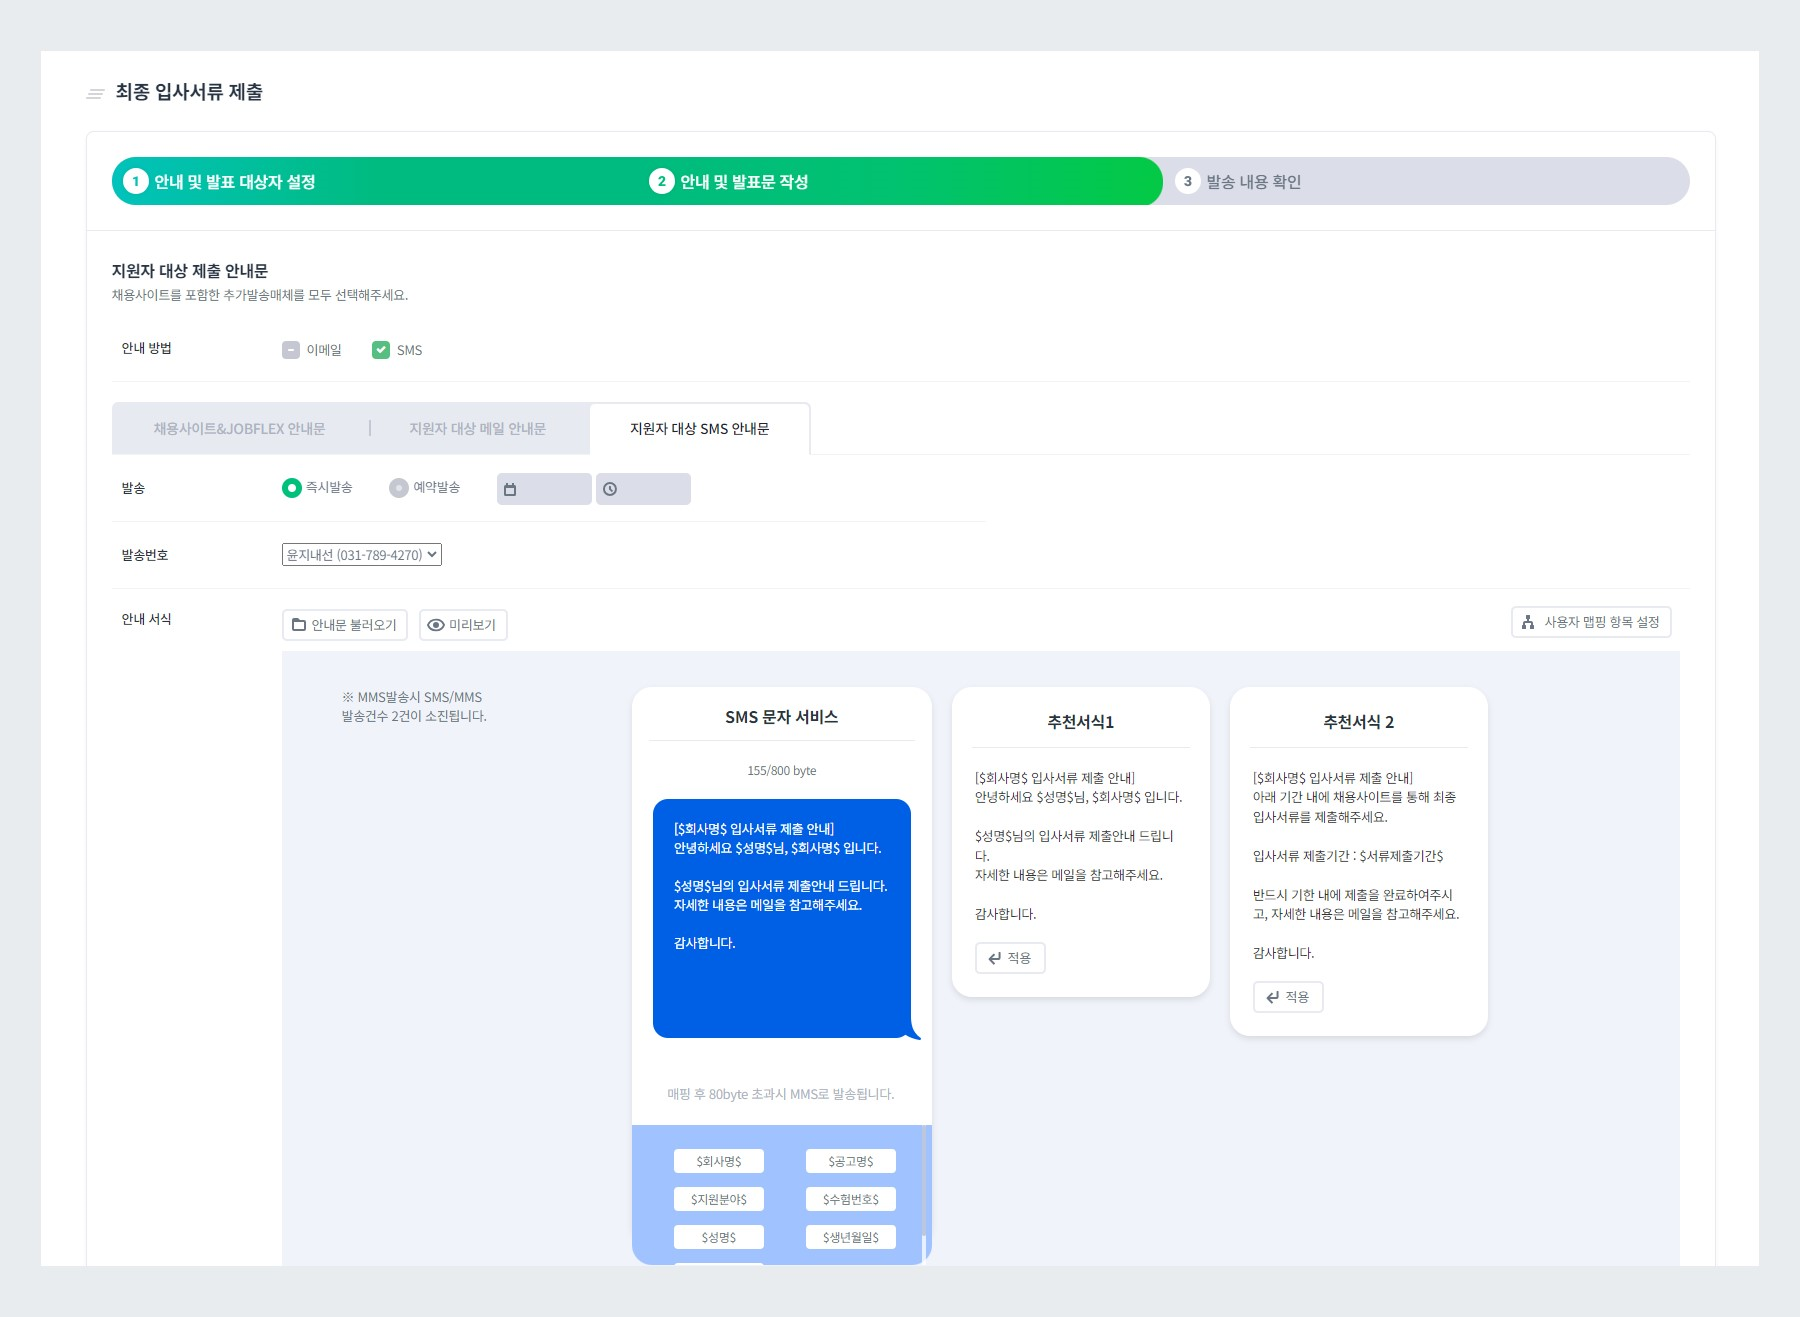Screen dimensions: 1800x1317
Task: Click the 추천서식1 card heading
Action: 1081,722
